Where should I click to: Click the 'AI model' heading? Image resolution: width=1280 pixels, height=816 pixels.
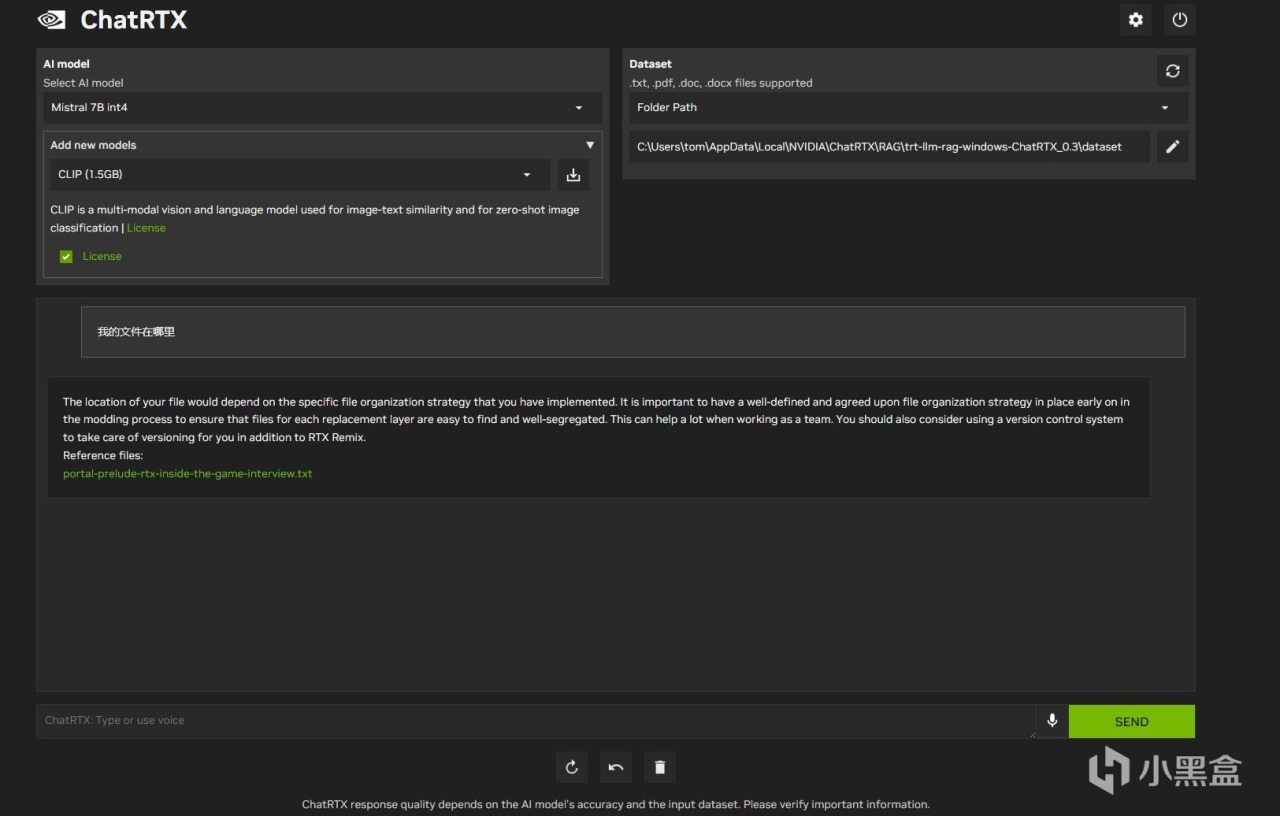pyautogui.click(x=66, y=64)
